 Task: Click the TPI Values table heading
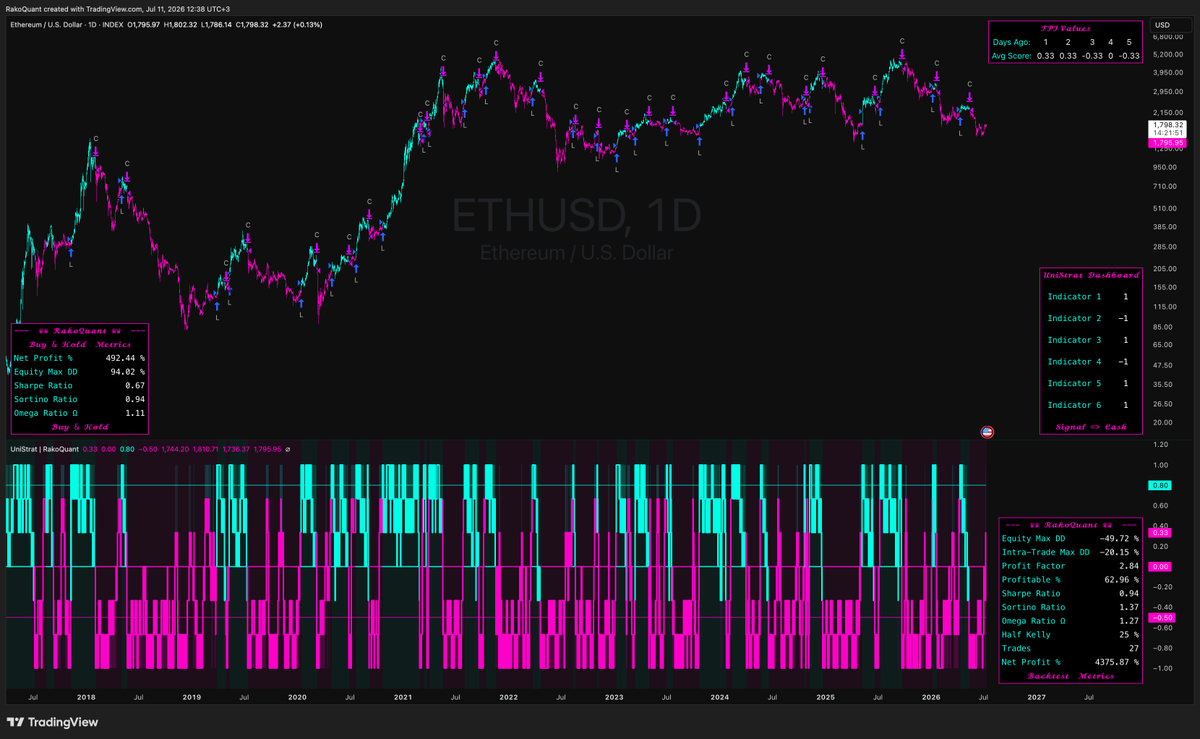(1064, 29)
